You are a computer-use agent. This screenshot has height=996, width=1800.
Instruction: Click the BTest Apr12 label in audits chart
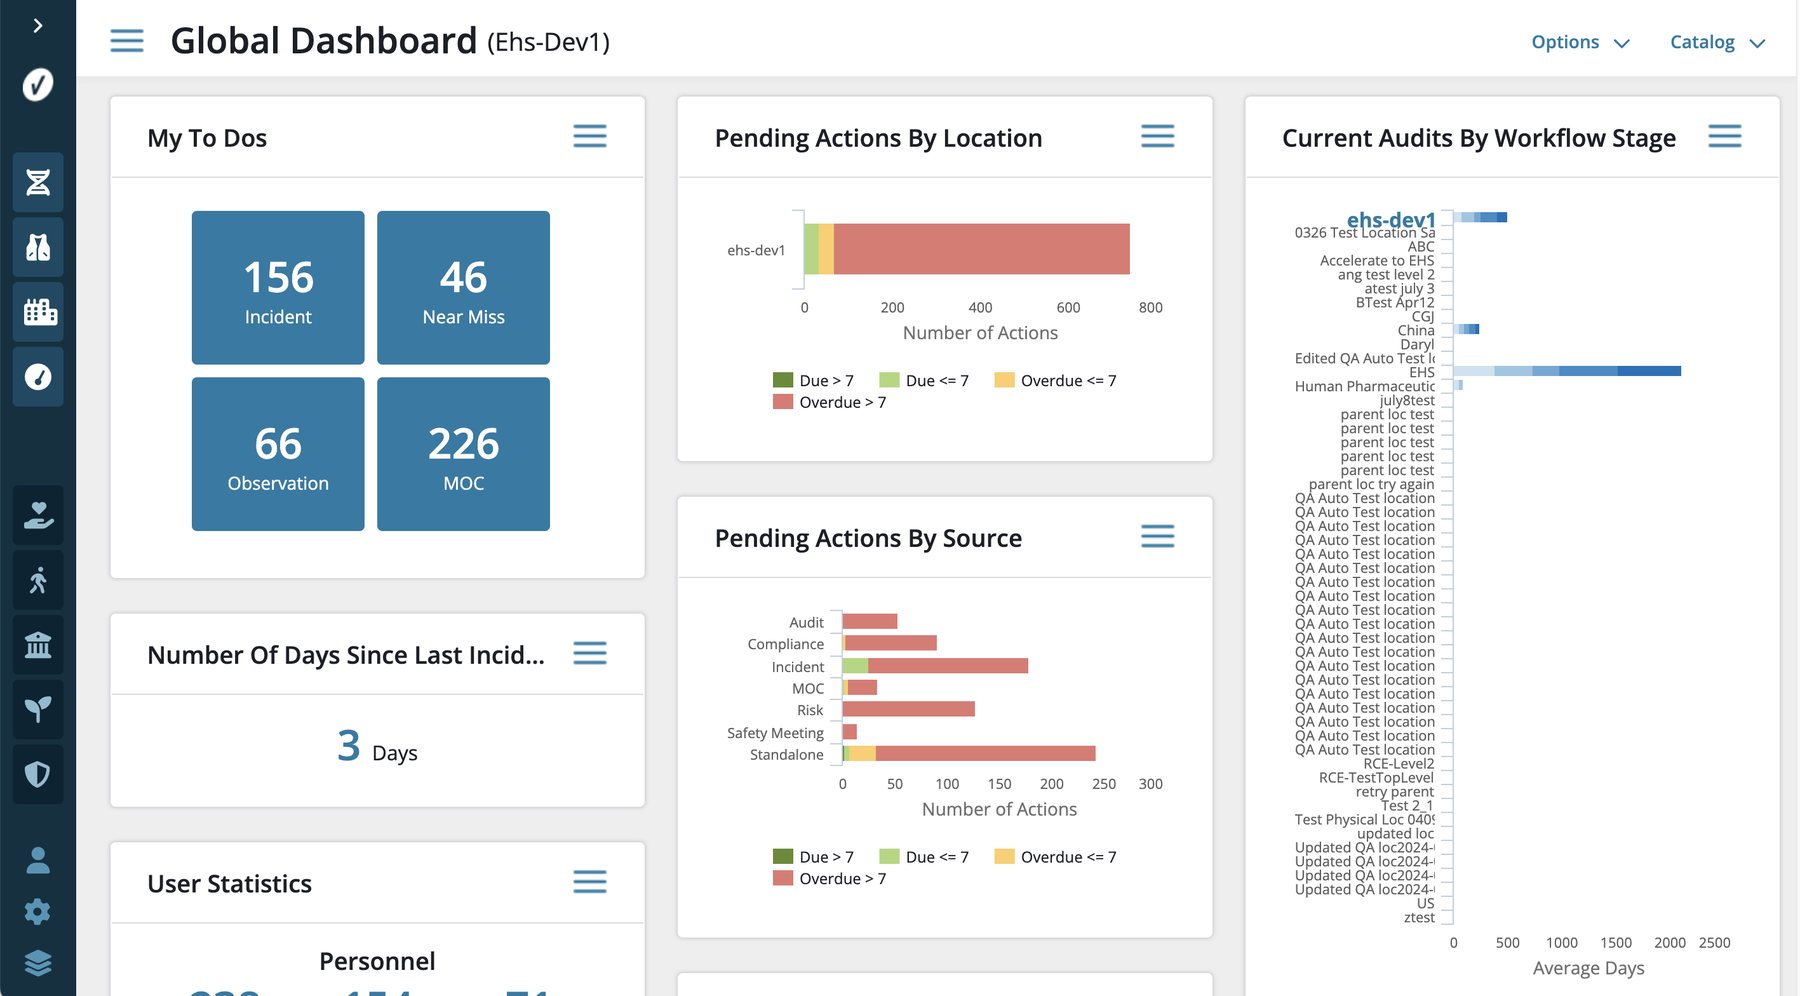1395,302
